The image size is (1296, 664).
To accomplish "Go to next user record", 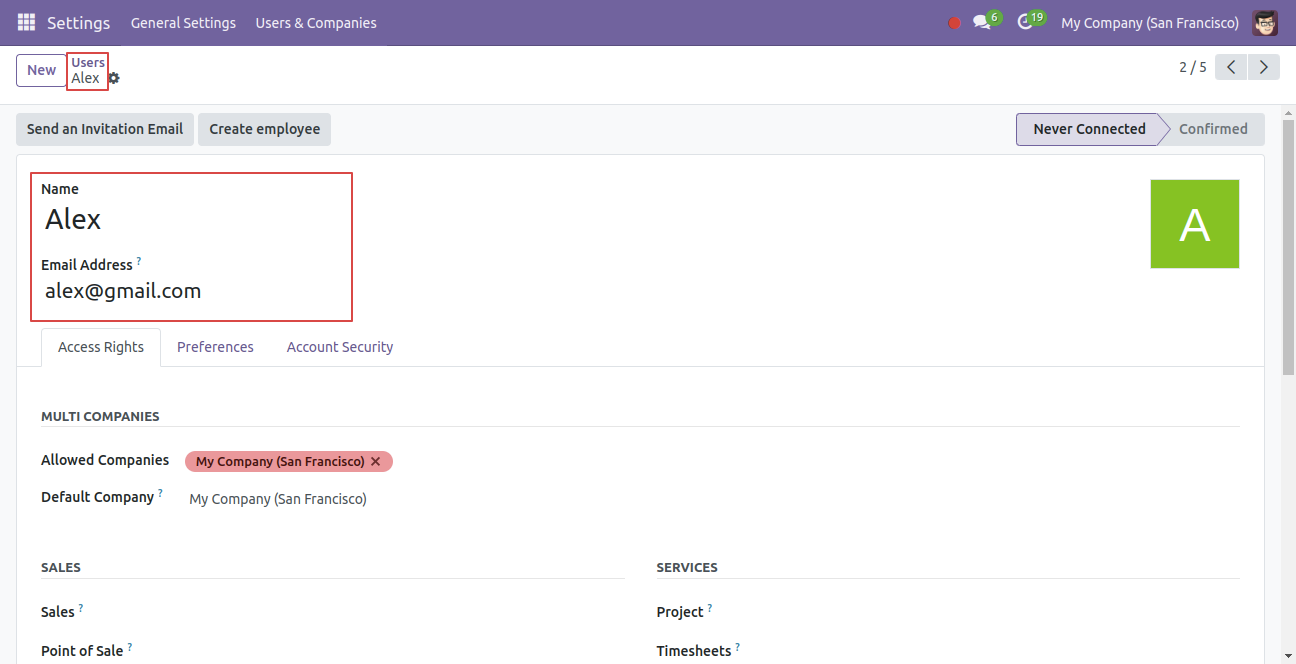I will 1264,67.
